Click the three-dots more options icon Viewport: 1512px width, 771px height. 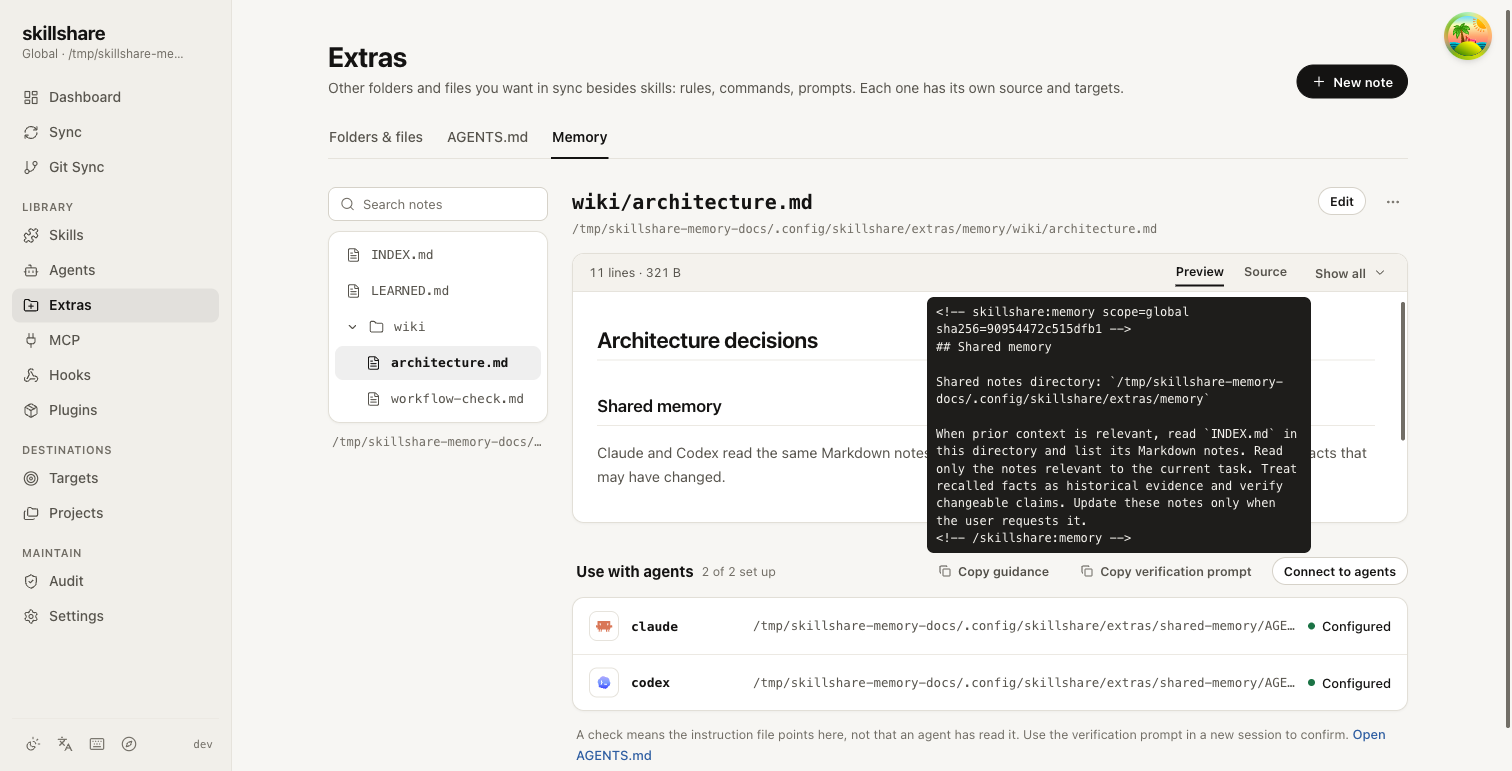(1393, 202)
